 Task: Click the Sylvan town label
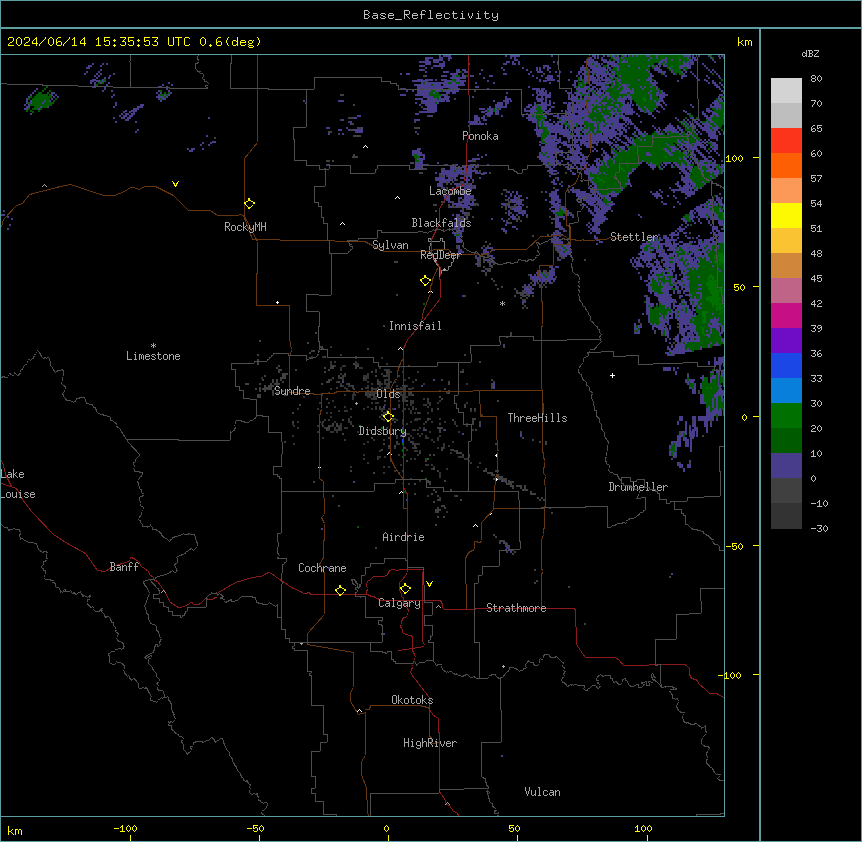(390, 245)
